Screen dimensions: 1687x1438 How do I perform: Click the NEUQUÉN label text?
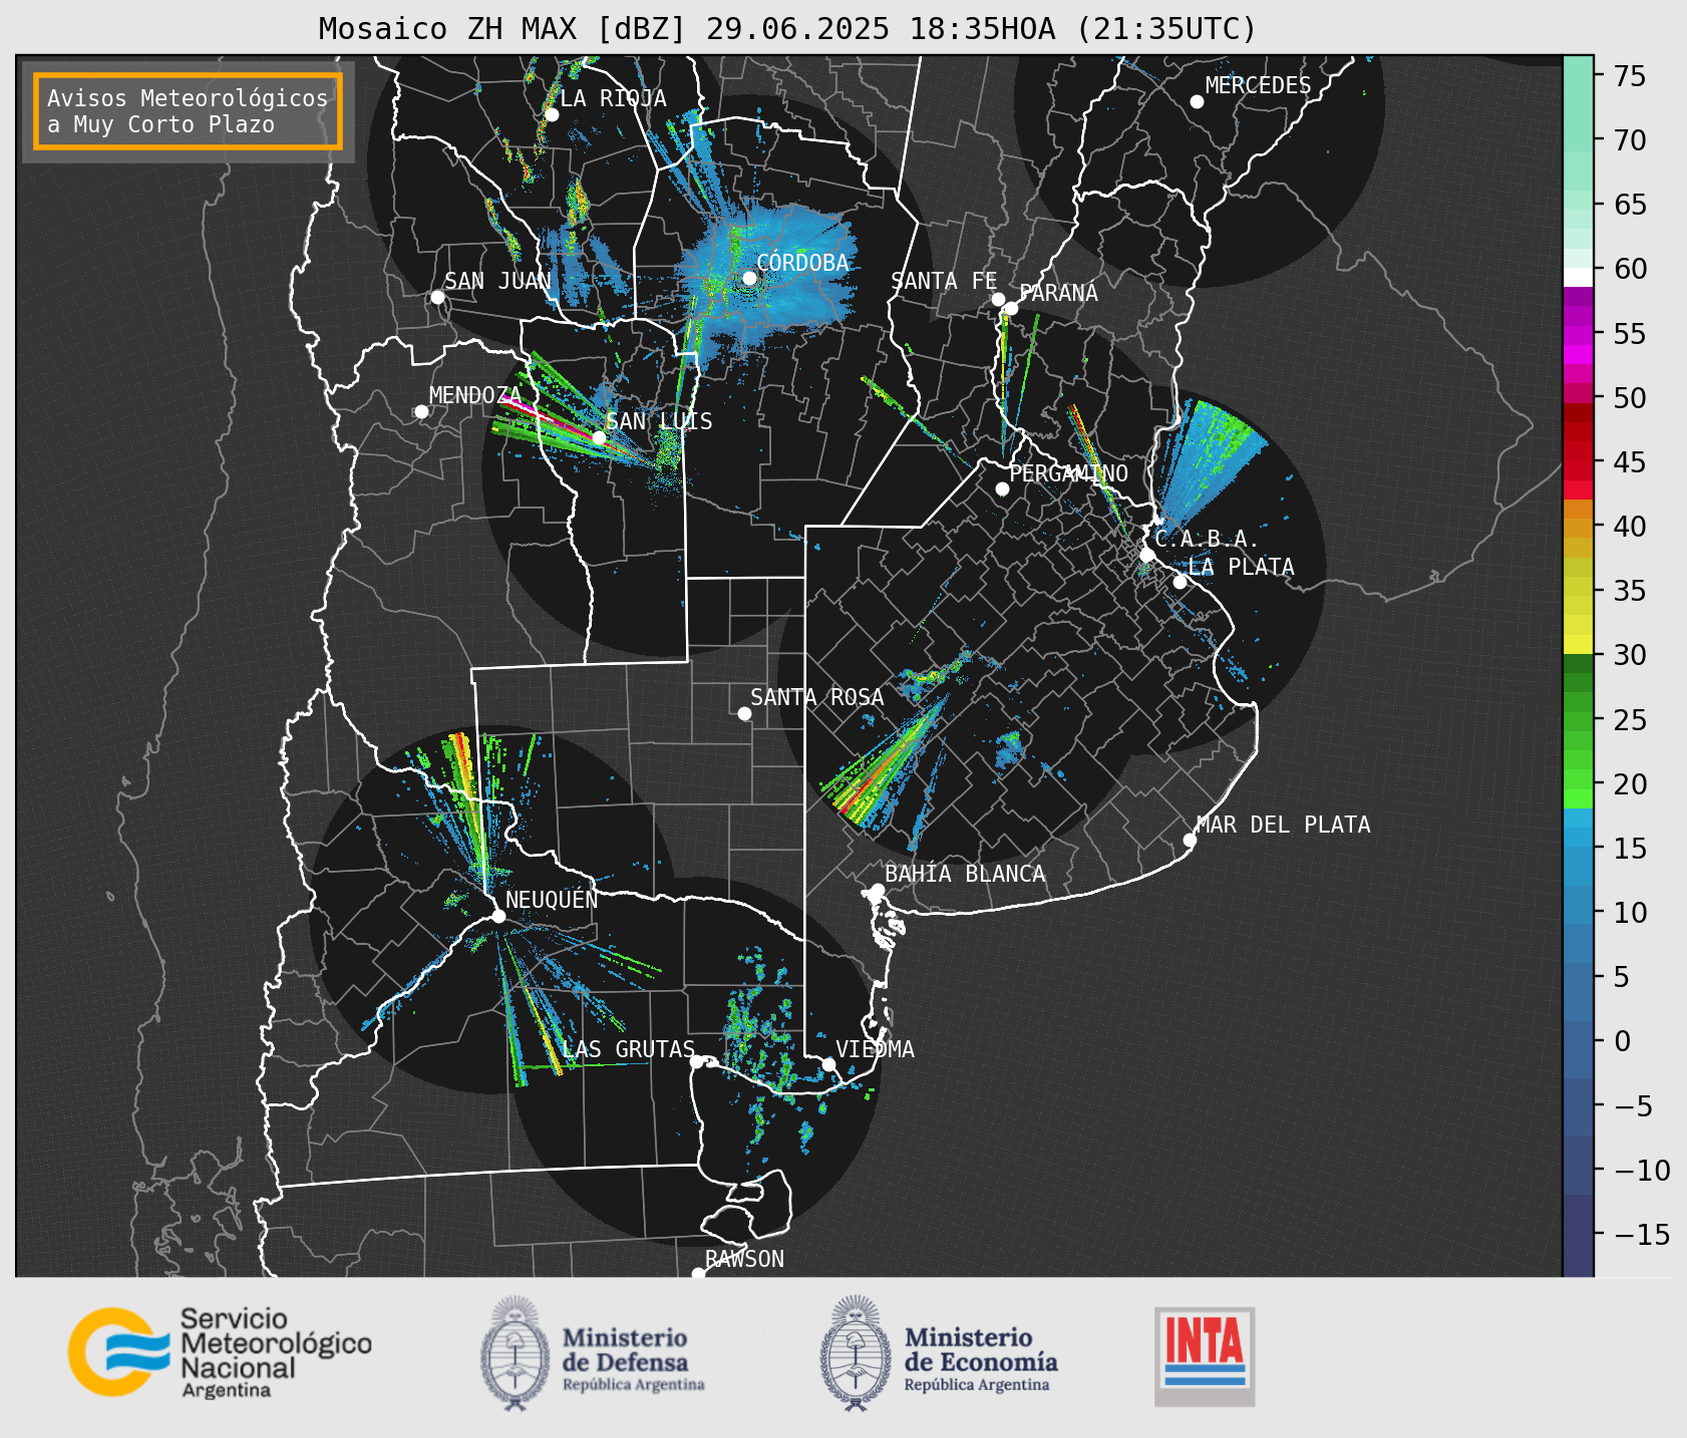[x=551, y=899]
